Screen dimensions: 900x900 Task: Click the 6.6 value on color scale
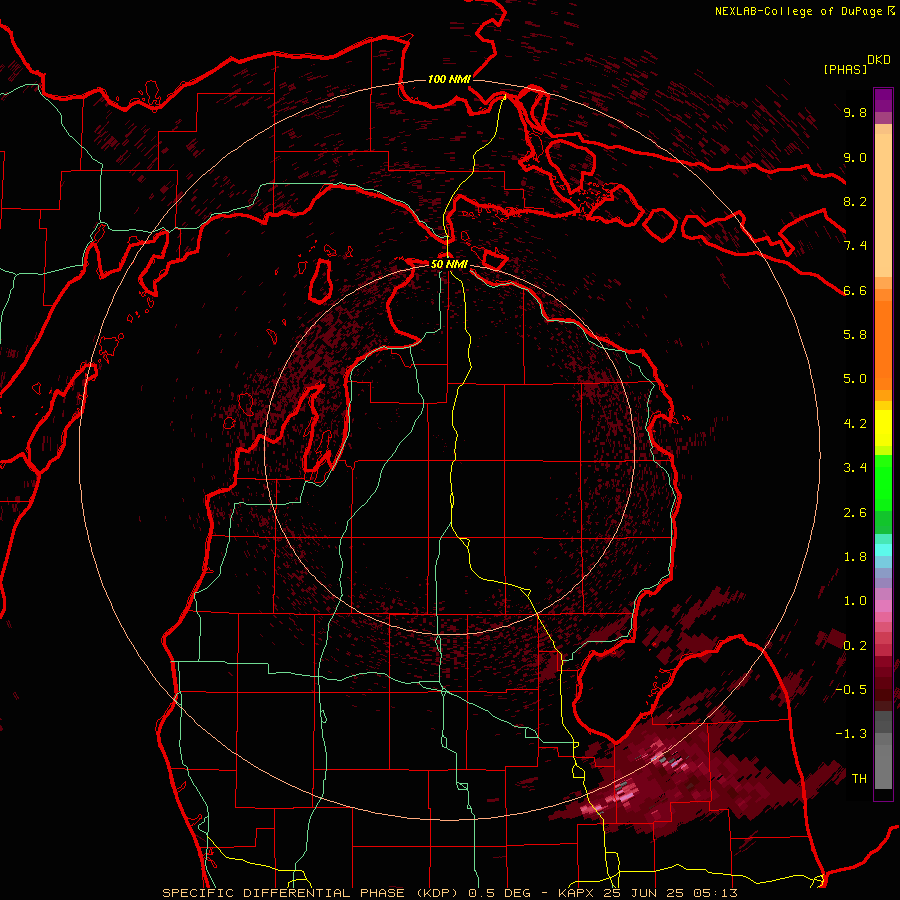click(x=855, y=290)
